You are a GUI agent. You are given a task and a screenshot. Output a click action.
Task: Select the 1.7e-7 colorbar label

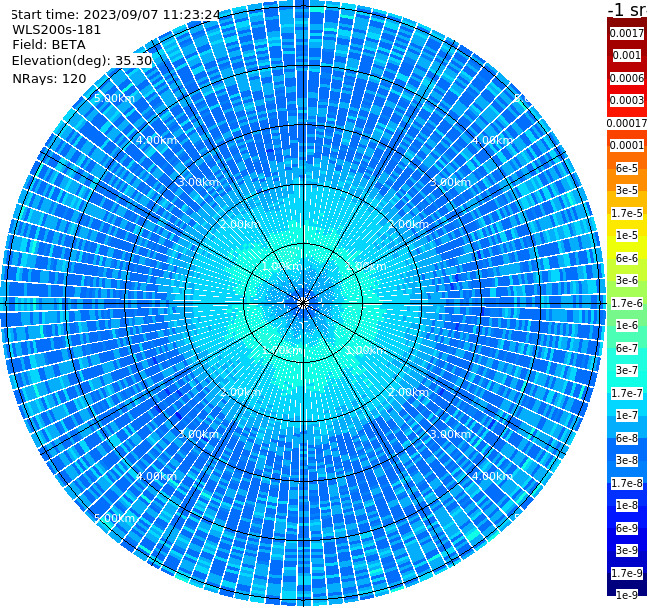627,393
